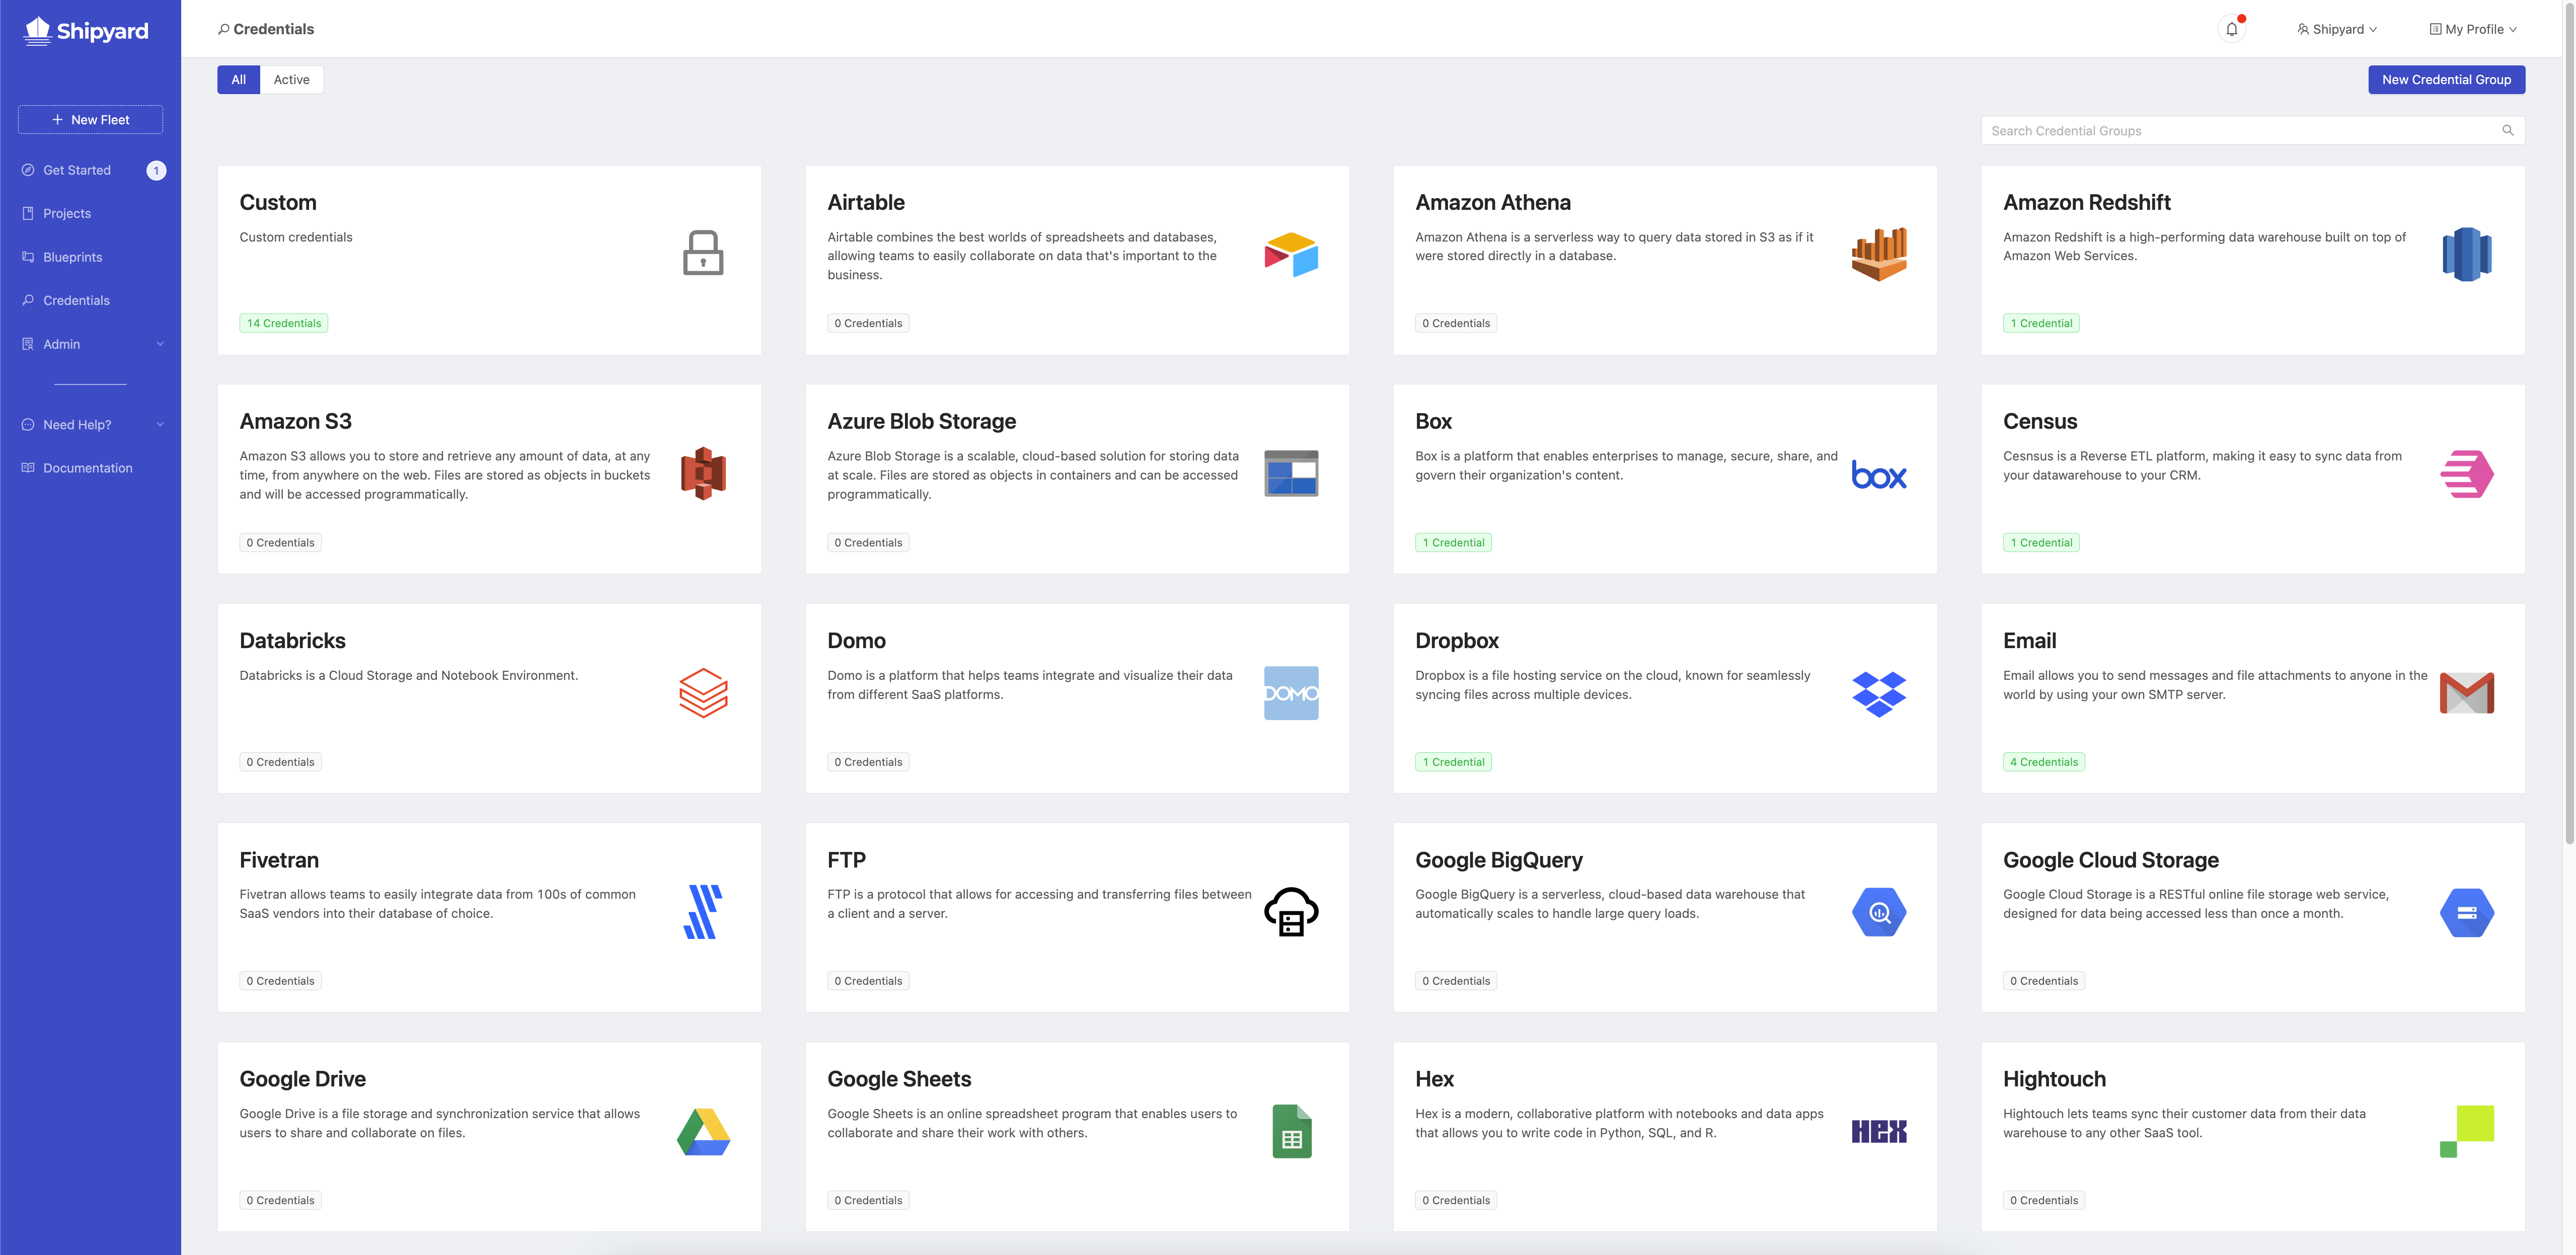
Task: Open Documentation in the sidebar
Action: pos(88,468)
